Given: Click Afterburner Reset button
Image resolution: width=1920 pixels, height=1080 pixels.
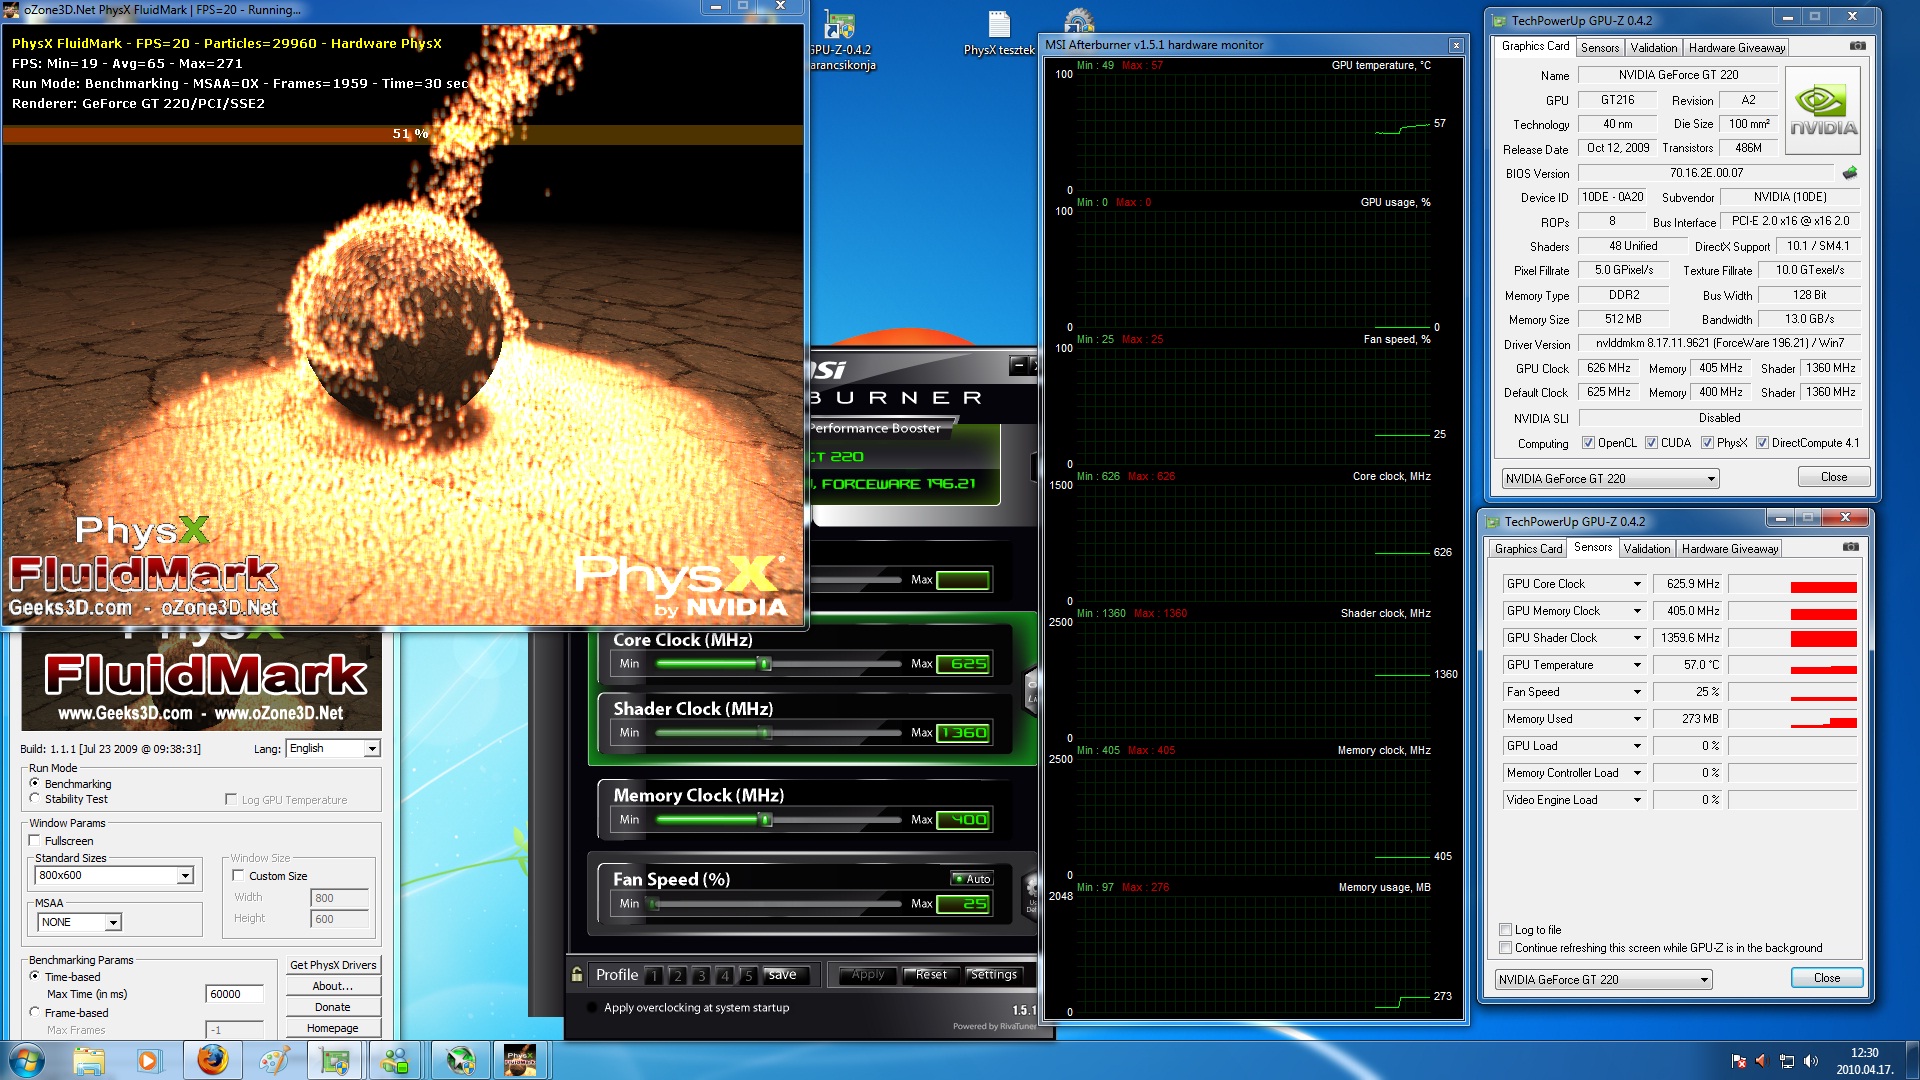Looking at the screenshot, I should [x=931, y=975].
